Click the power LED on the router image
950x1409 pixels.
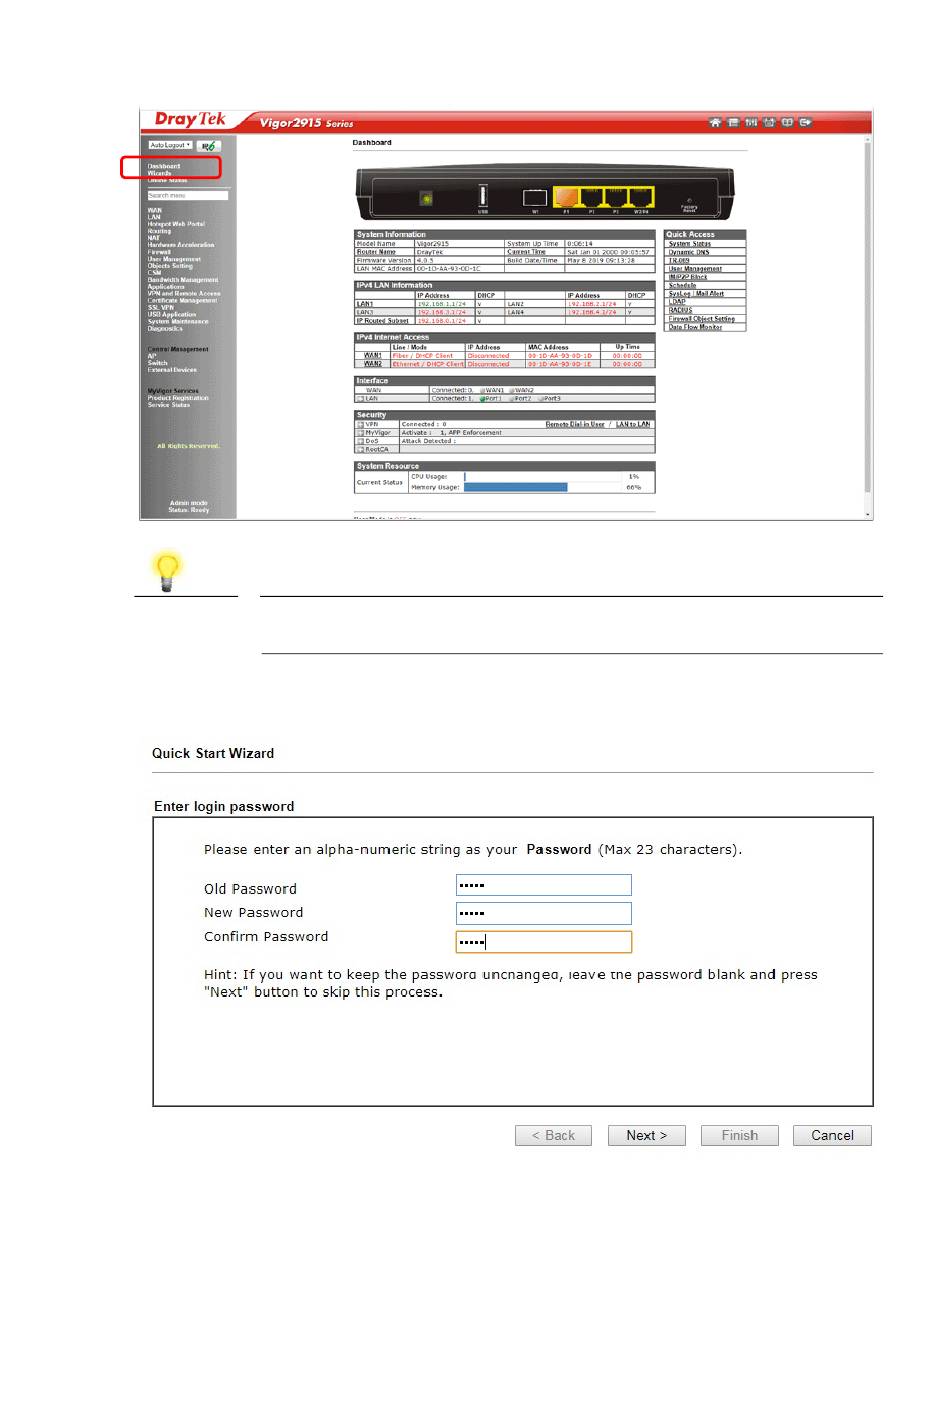[426, 199]
